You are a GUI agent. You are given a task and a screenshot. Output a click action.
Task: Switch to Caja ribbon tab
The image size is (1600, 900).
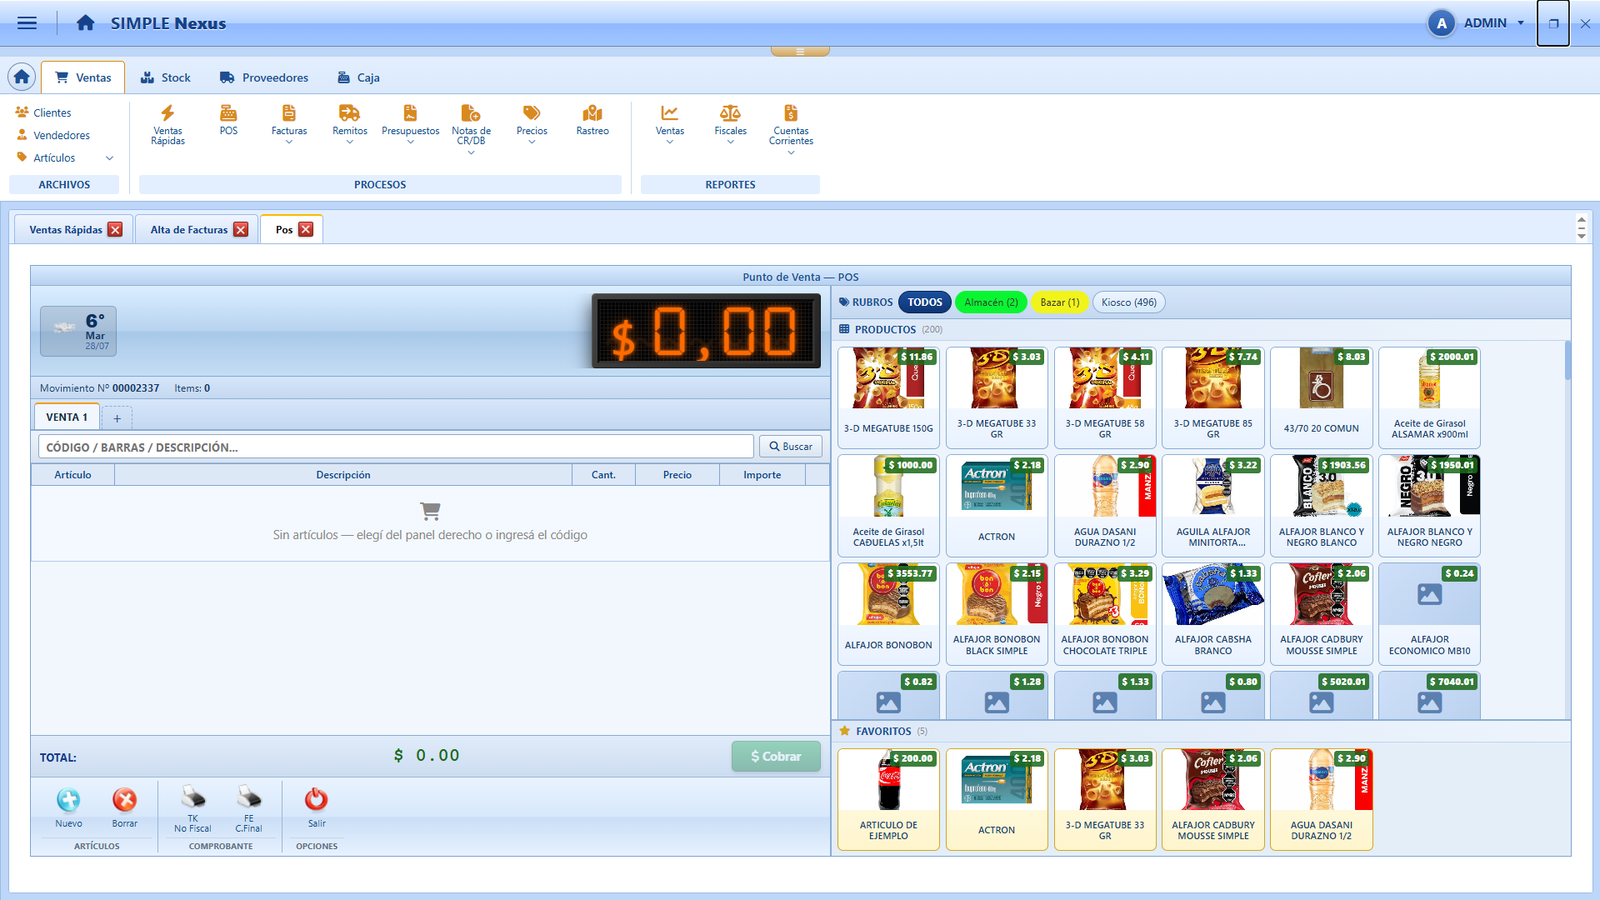point(358,77)
